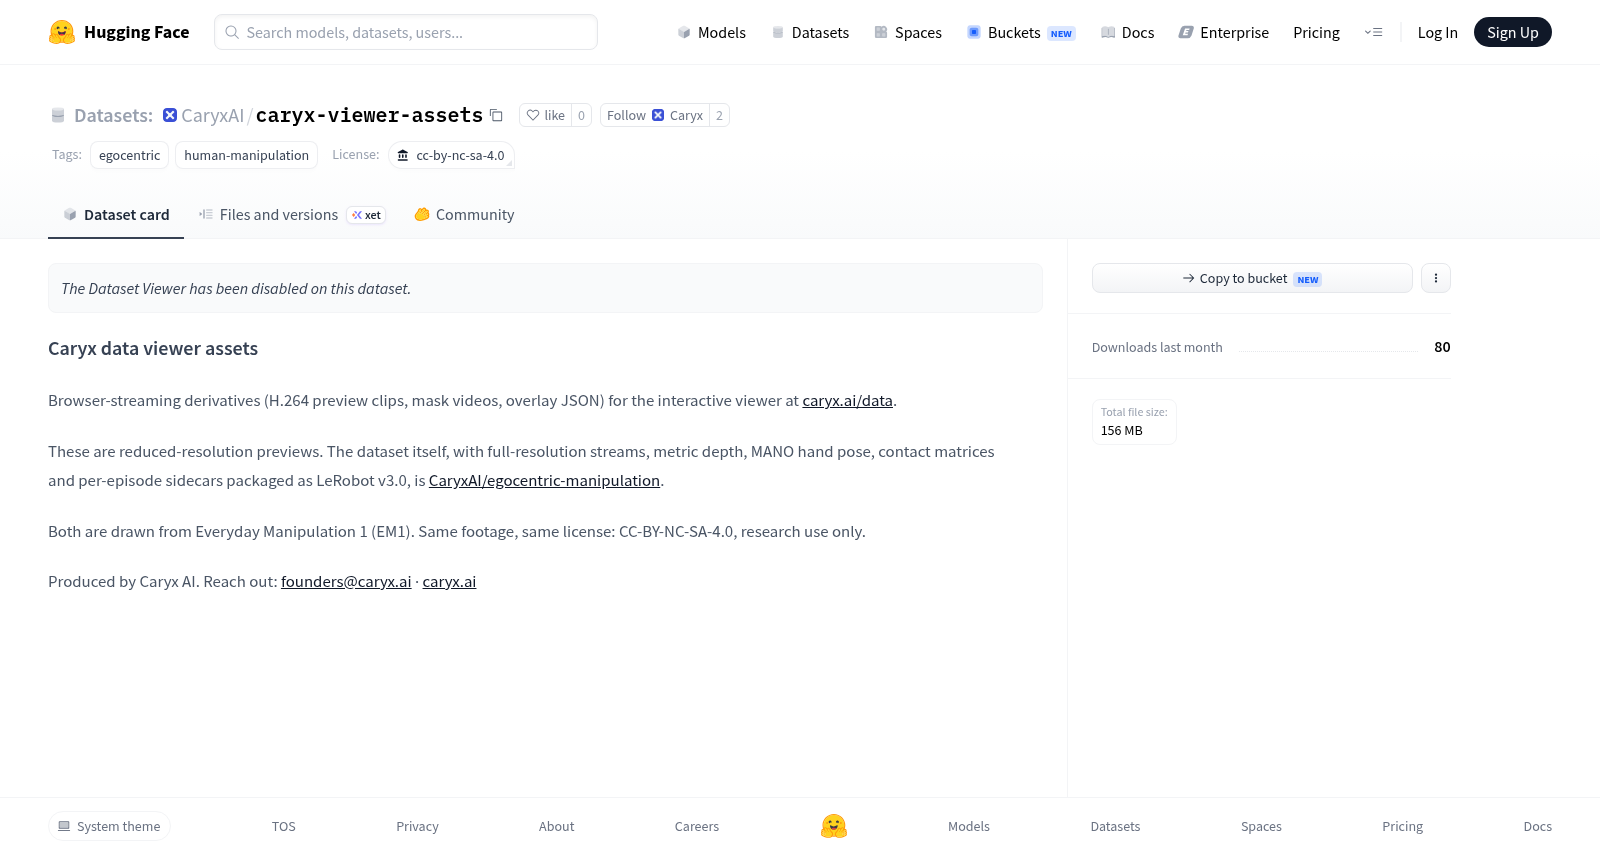The width and height of the screenshot is (1600, 861).
Task: Go to Pricing in top navigation
Action: coord(1316,32)
